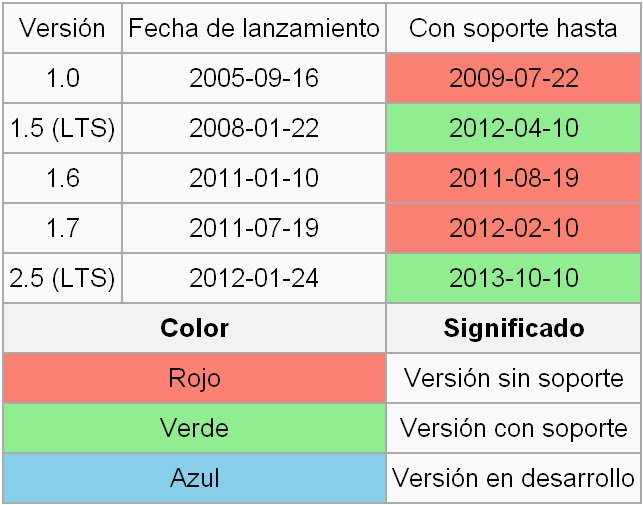This screenshot has height=505, width=643.
Task: Click the red 2009-07-22 support cell
Action: tap(513, 78)
